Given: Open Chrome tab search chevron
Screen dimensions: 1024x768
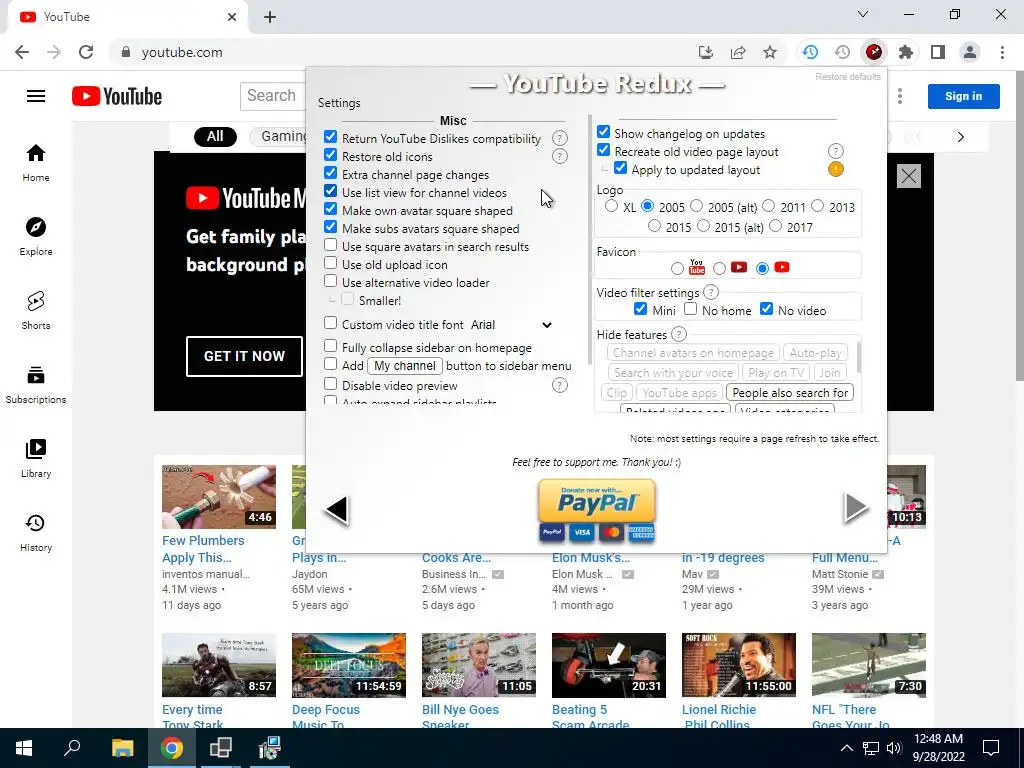Looking at the screenshot, I should click(863, 14).
